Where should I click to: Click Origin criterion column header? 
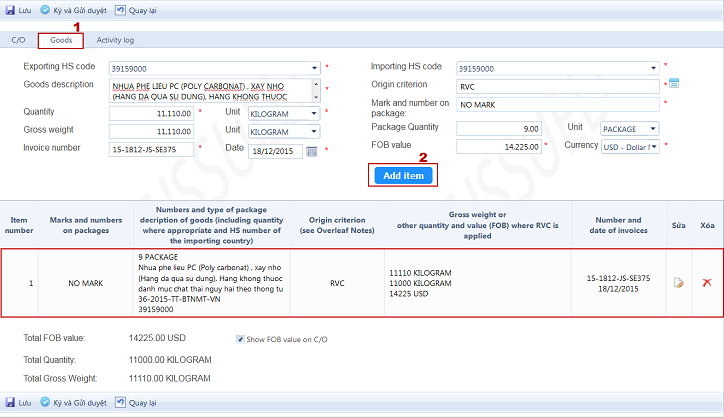pos(337,225)
